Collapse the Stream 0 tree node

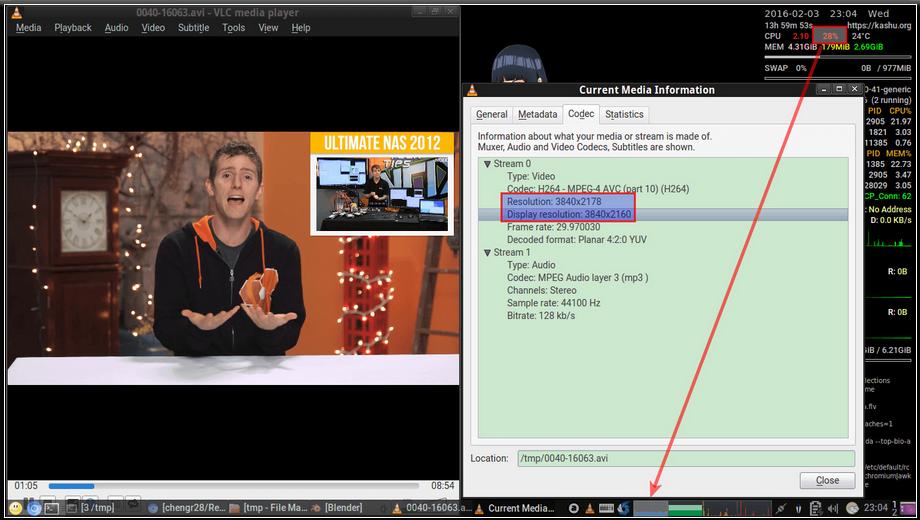point(487,164)
